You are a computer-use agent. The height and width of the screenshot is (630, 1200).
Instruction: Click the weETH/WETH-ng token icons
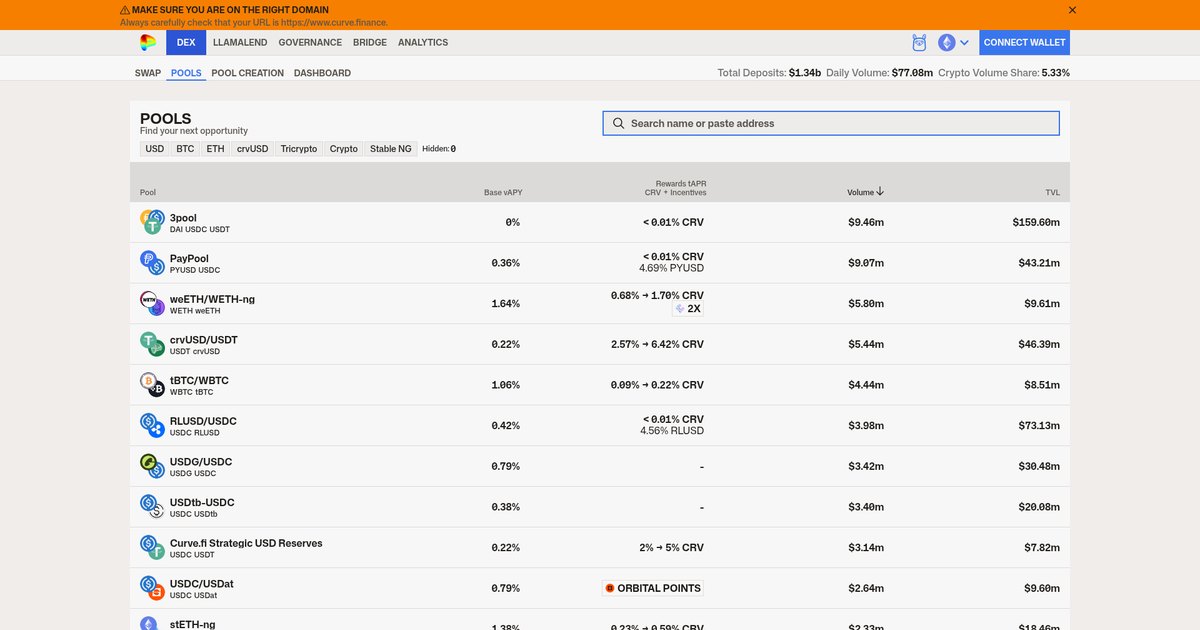click(151, 303)
